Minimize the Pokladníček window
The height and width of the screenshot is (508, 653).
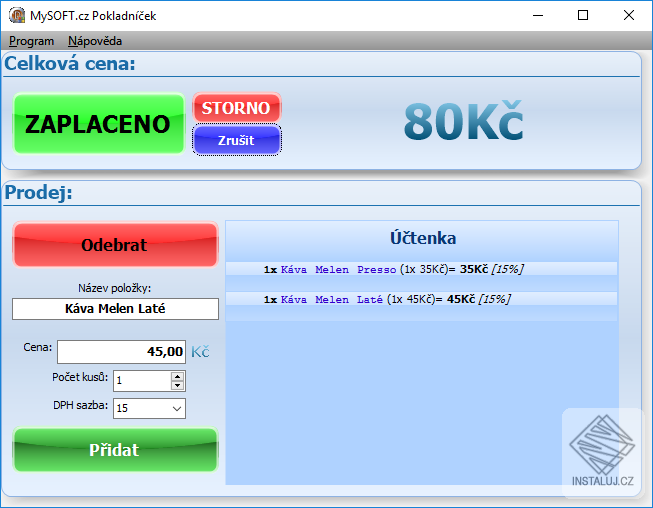pyautogui.click(x=538, y=15)
